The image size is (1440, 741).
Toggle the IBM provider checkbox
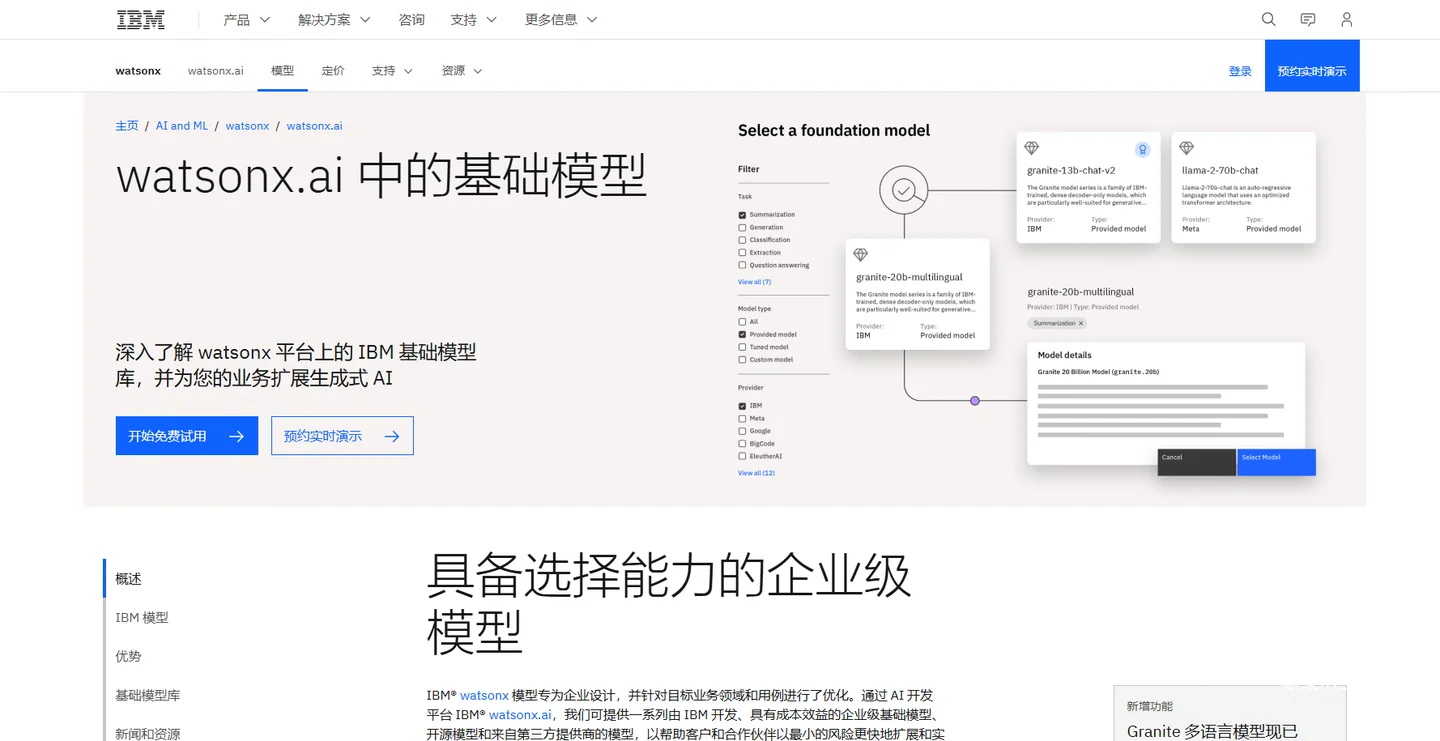(742, 406)
